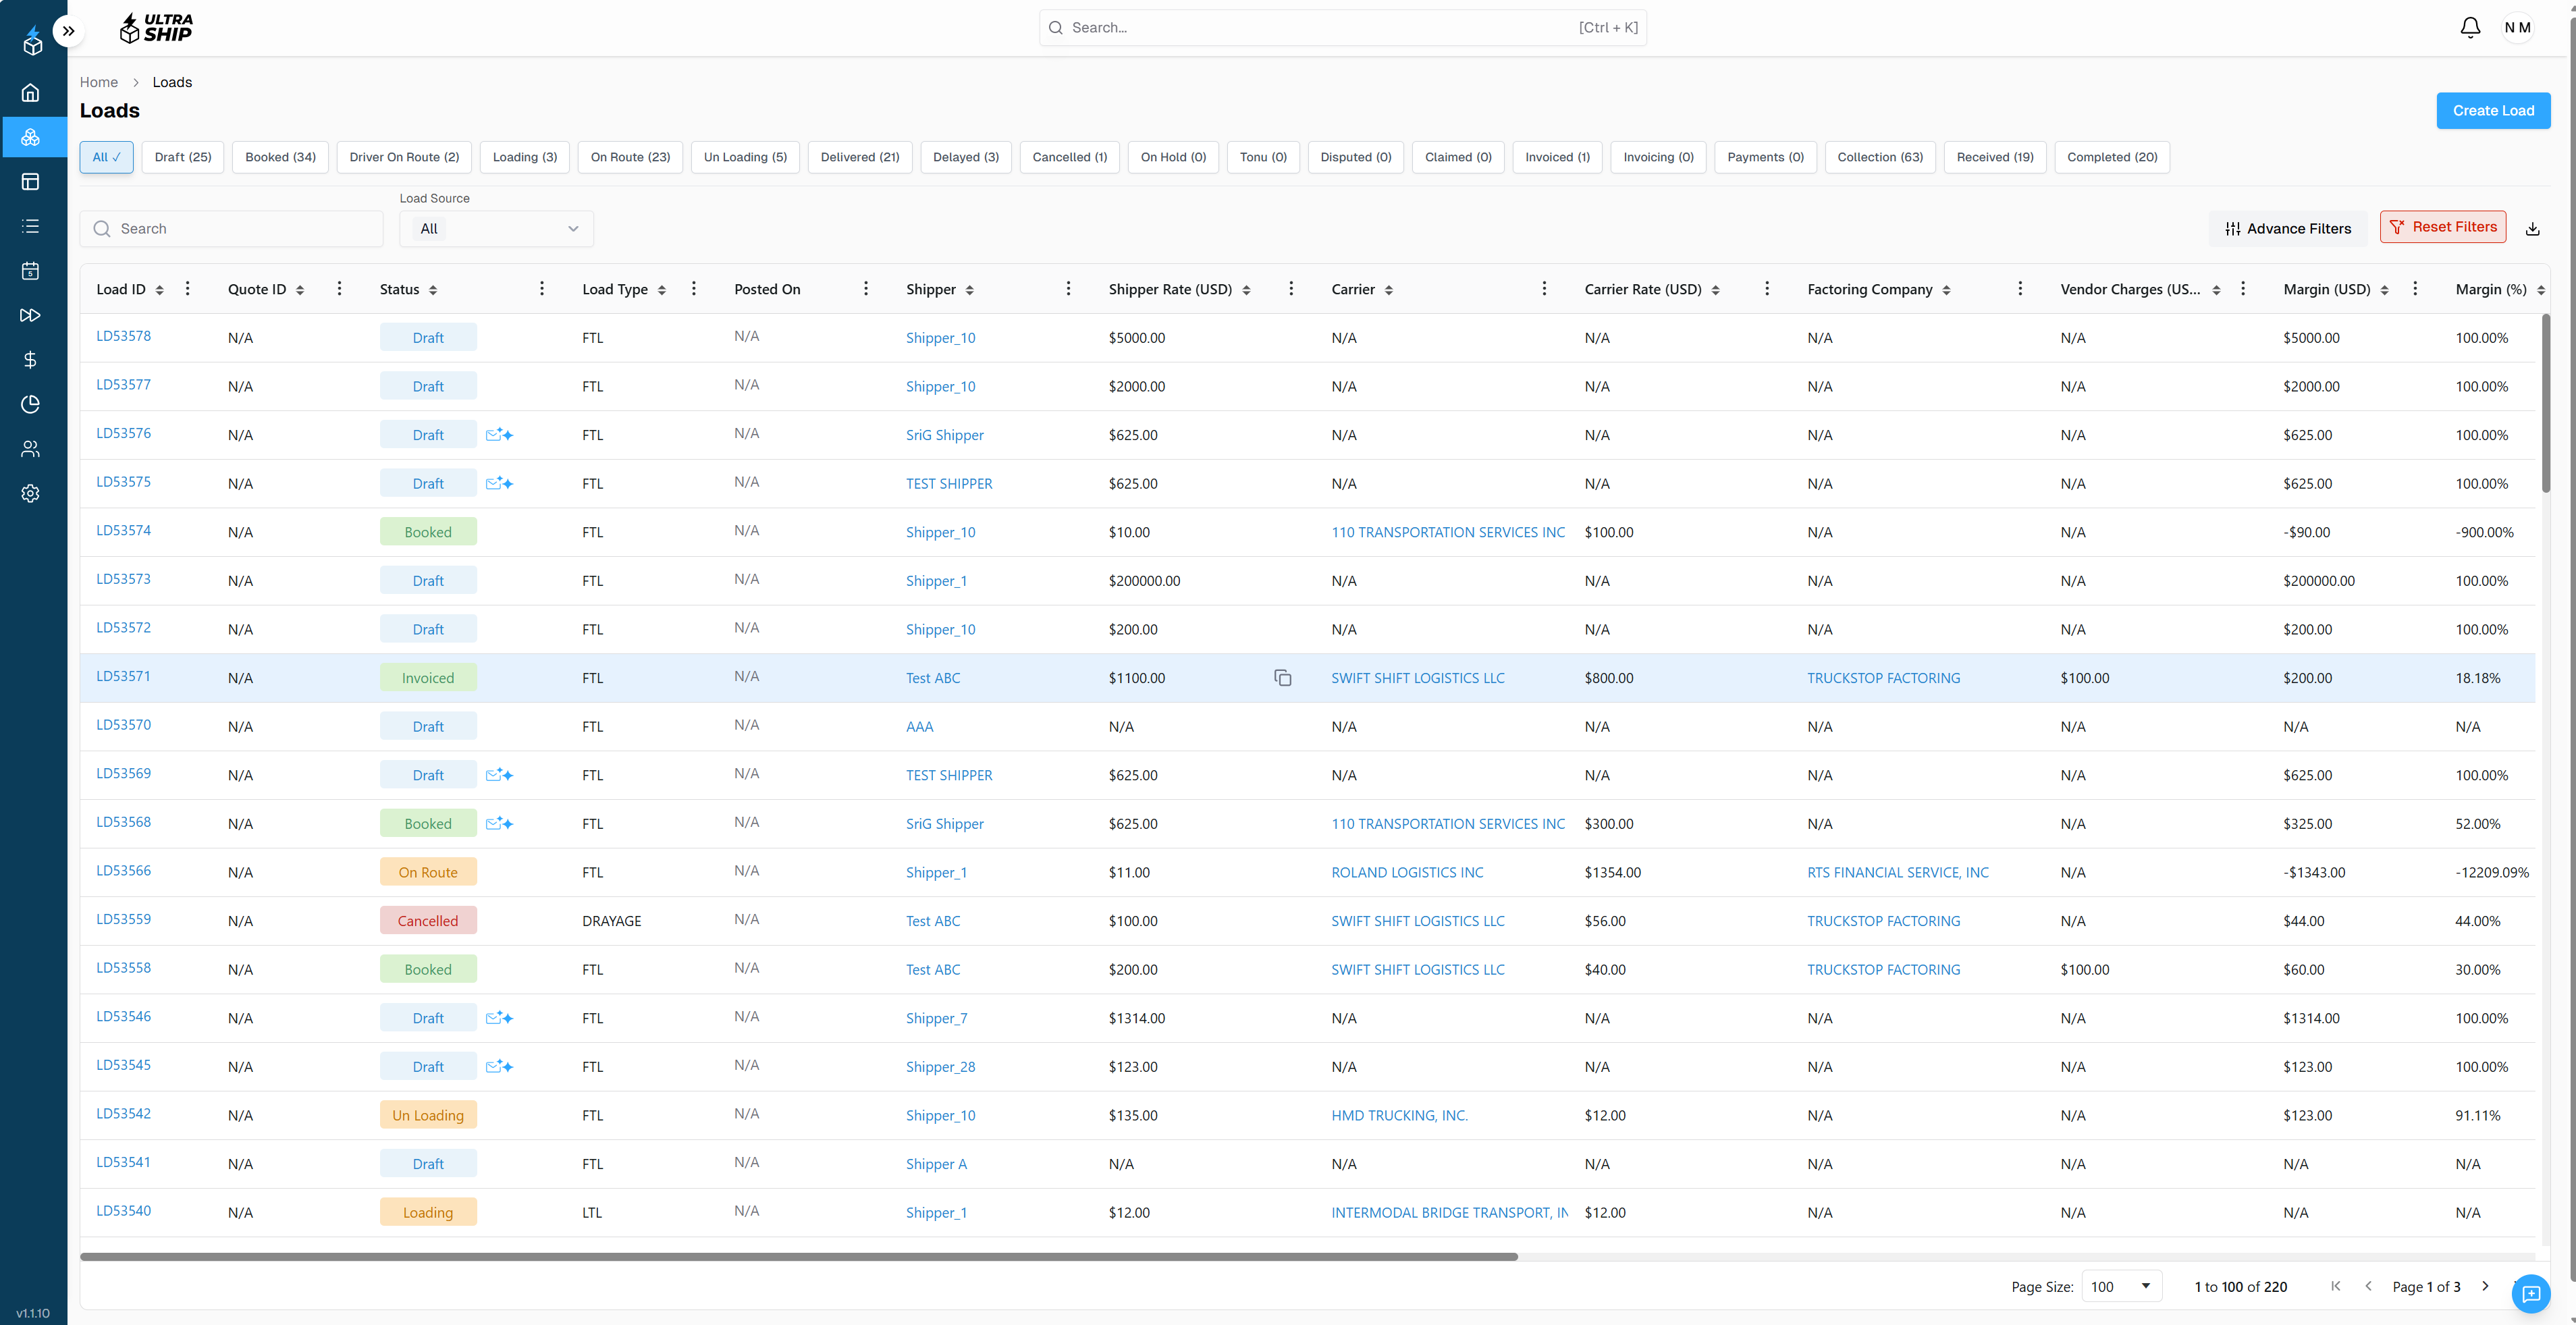Screen dimensions: 2576x1325
Task: Toggle the Draft (25) status filter
Action: pyautogui.click(x=182, y=157)
